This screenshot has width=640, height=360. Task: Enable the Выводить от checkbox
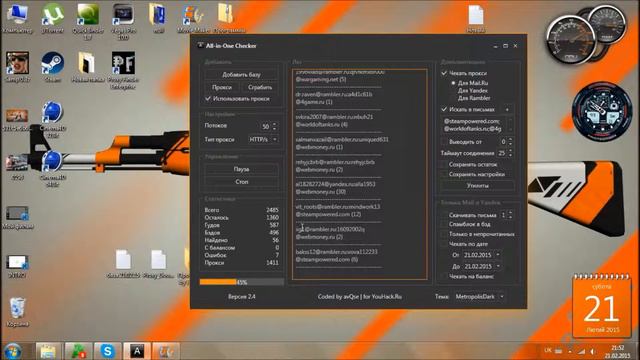444,142
